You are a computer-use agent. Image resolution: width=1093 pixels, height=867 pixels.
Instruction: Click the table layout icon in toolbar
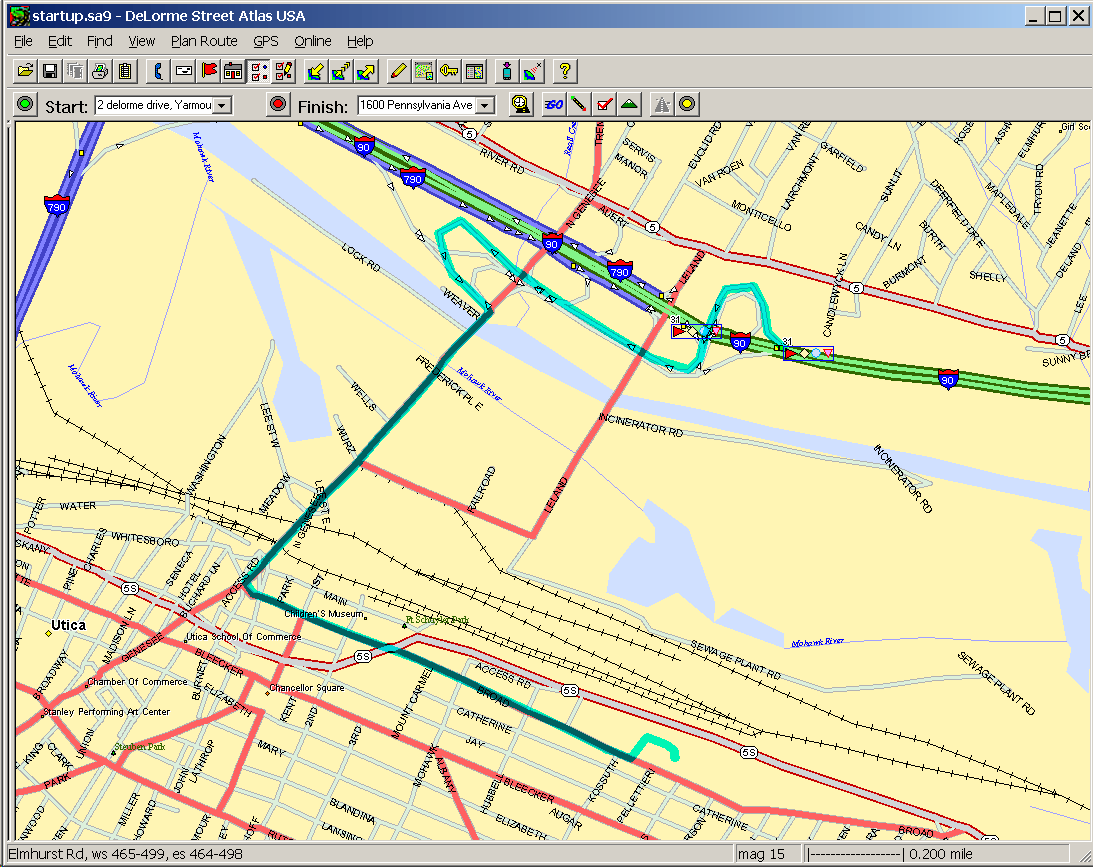coord(474,71)
